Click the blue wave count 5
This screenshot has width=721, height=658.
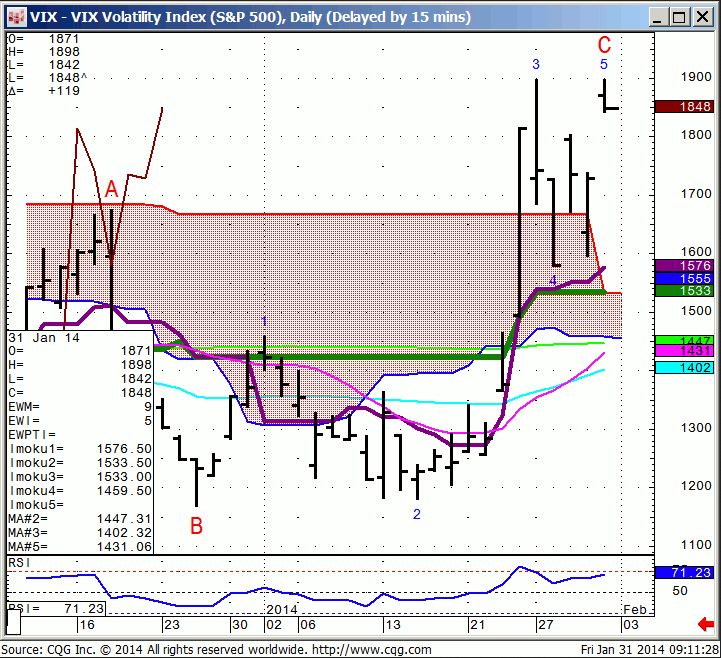[604, 64]
